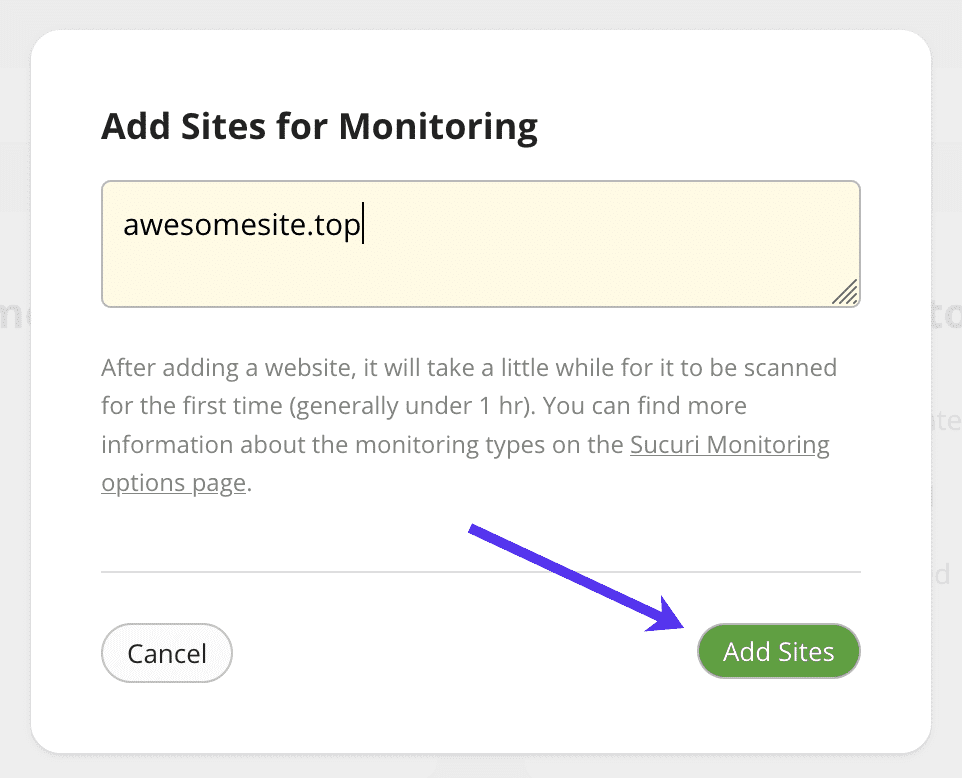
Task: Select the awesomesite.top domain text
Action: [x=241, y=224]
